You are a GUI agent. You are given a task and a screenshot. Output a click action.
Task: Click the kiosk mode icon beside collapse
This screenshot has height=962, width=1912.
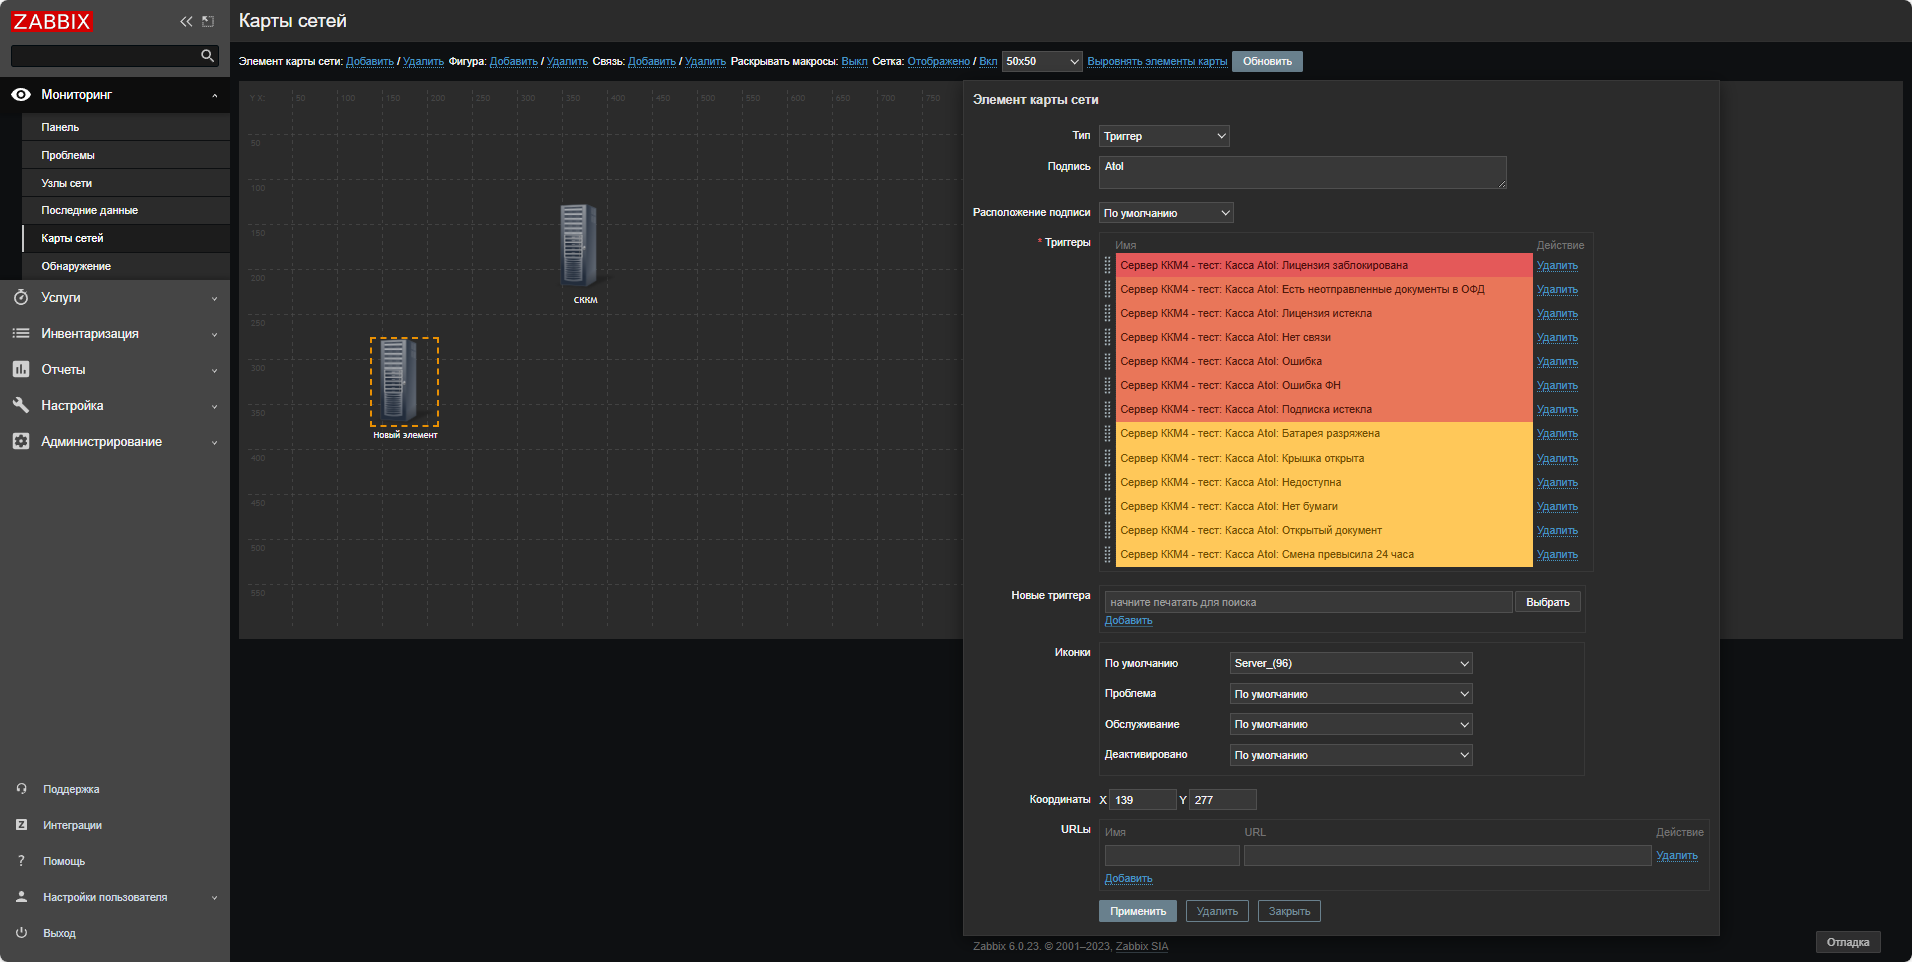click(208, 21)
